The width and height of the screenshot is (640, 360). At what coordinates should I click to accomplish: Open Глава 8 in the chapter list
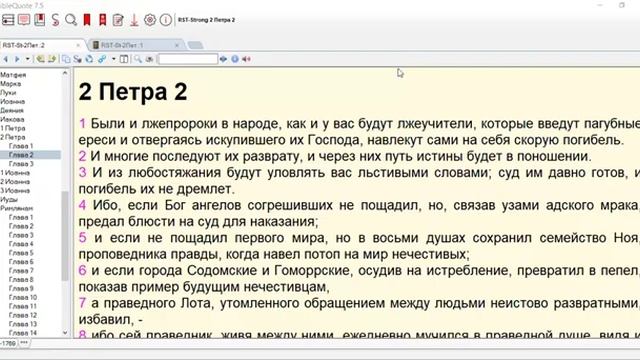pyautogui.click(x=21, y=280)
